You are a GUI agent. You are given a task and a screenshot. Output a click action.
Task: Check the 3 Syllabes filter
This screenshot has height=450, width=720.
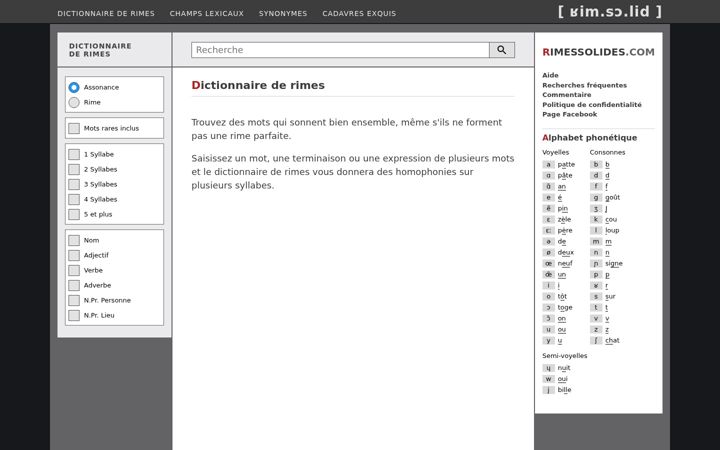click(74, 185)
